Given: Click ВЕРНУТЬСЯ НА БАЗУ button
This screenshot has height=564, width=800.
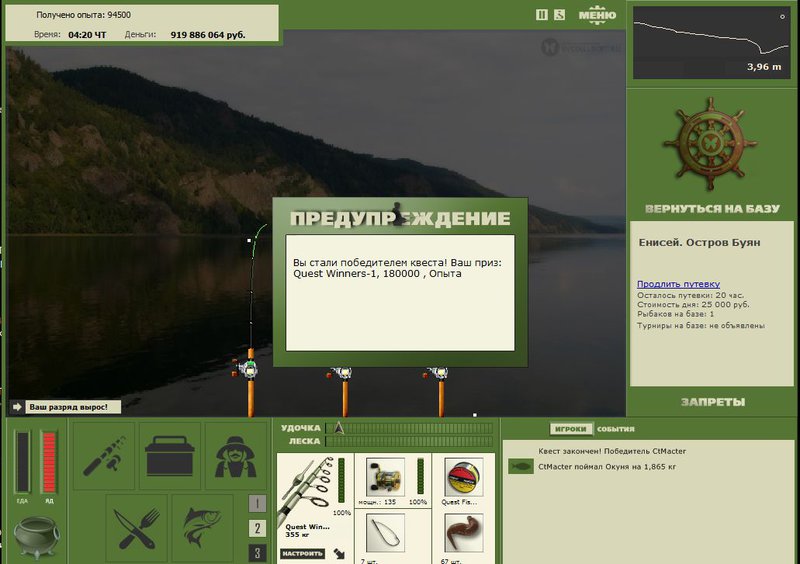Looking at the screenshot, I should (712, 208).
